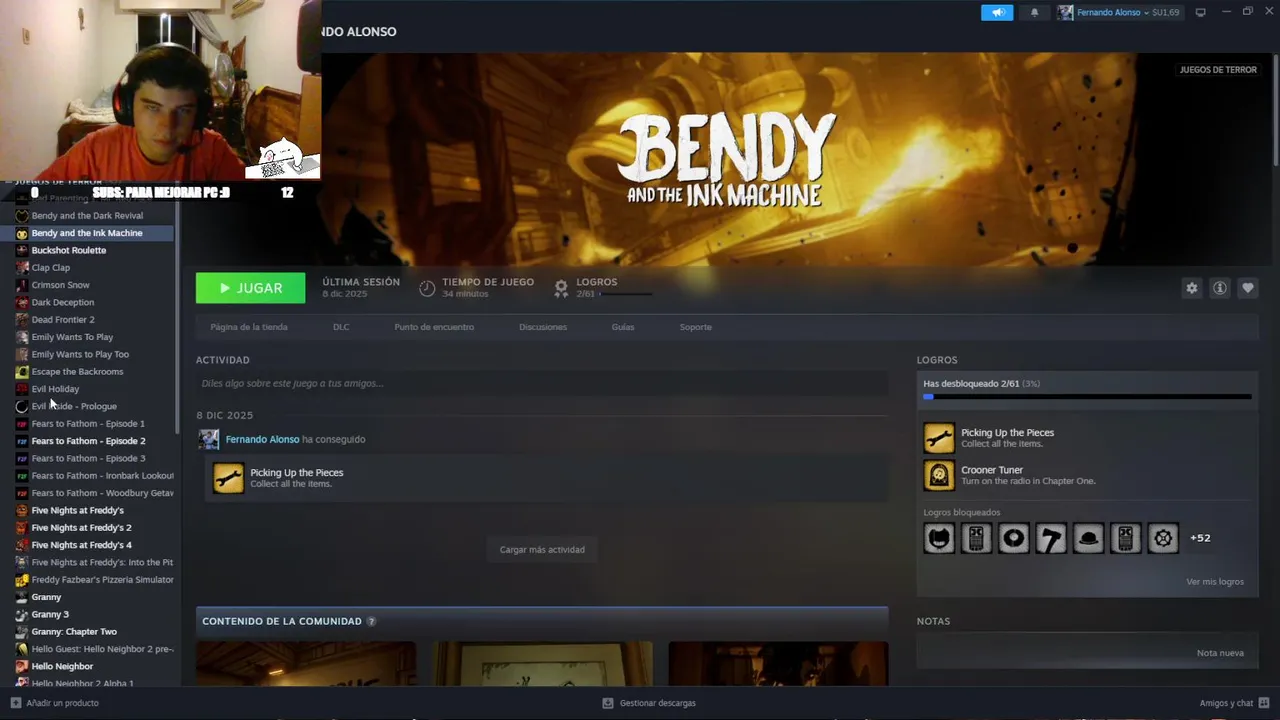1280x720 pixels.
Task: Click the hat-shaped locked achievement icon
Action: pyautogui.click(x=1088, y=538)
